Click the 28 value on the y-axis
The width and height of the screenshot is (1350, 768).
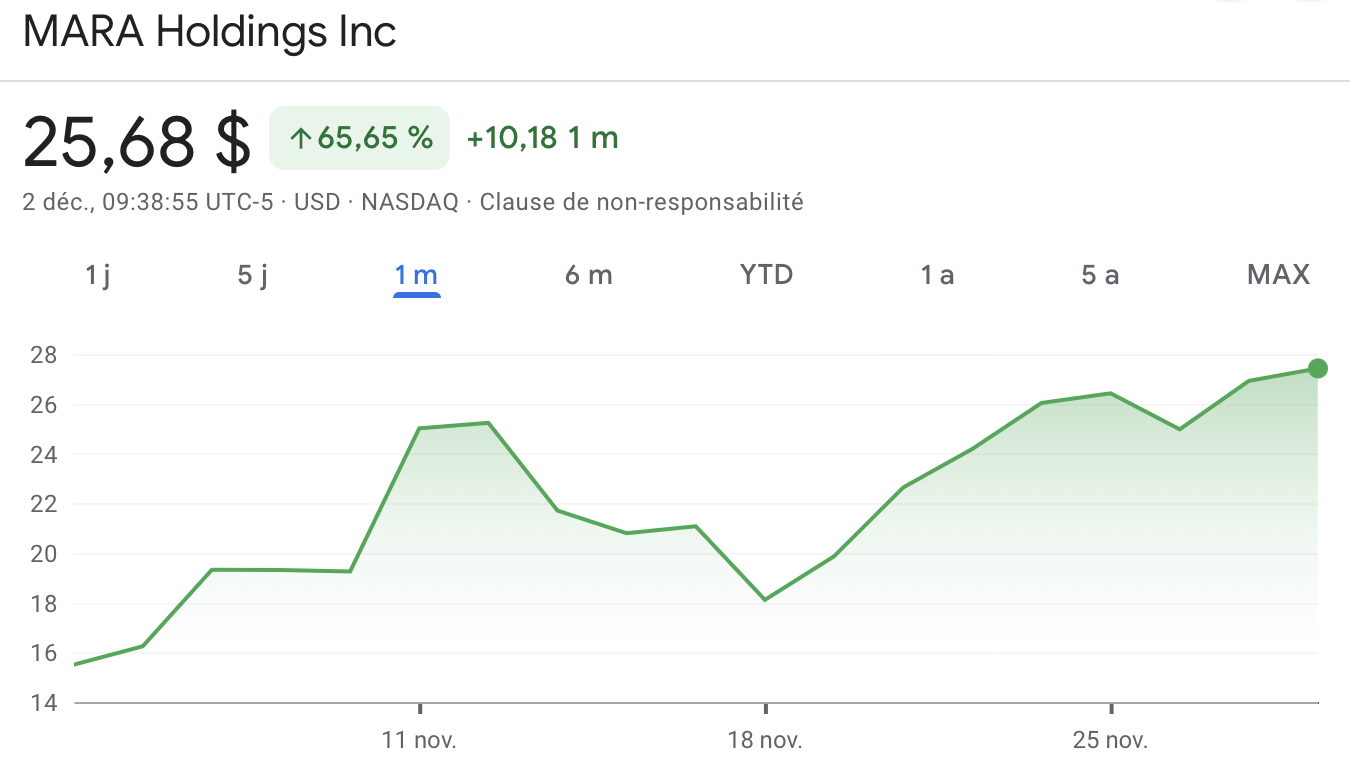click(44, 355)
